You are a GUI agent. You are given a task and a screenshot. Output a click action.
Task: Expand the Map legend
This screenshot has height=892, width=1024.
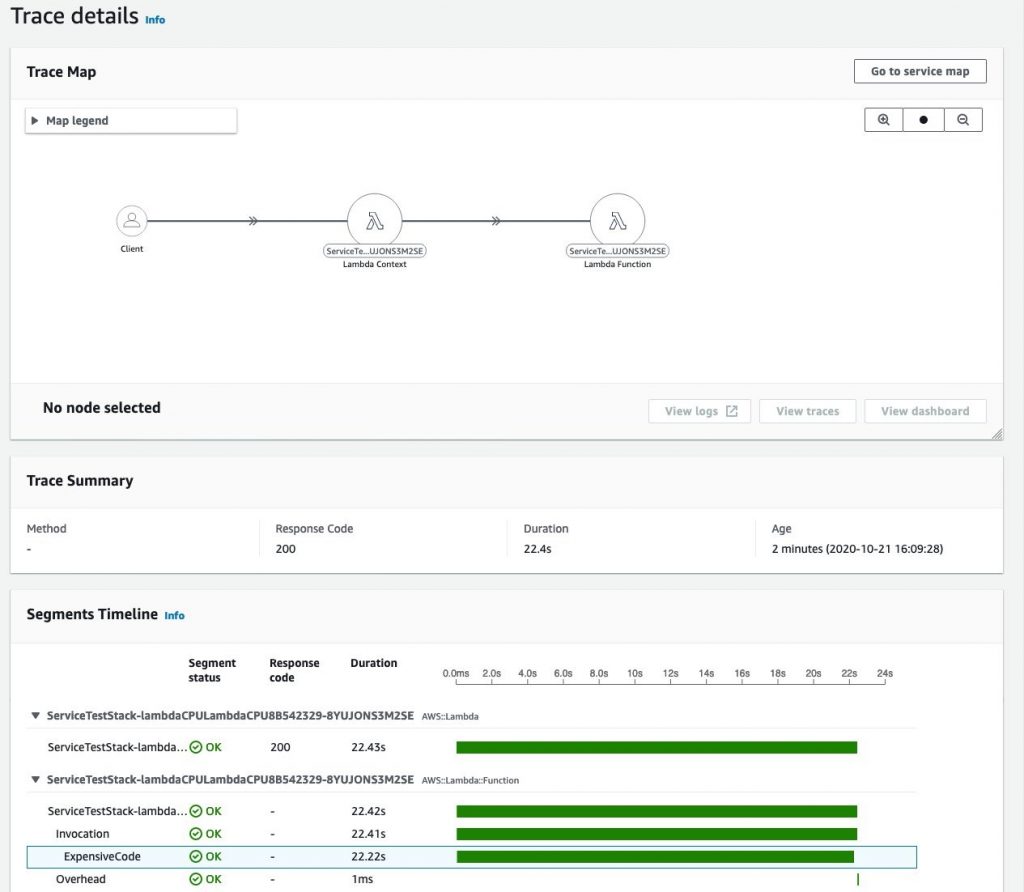click(131, 121)
